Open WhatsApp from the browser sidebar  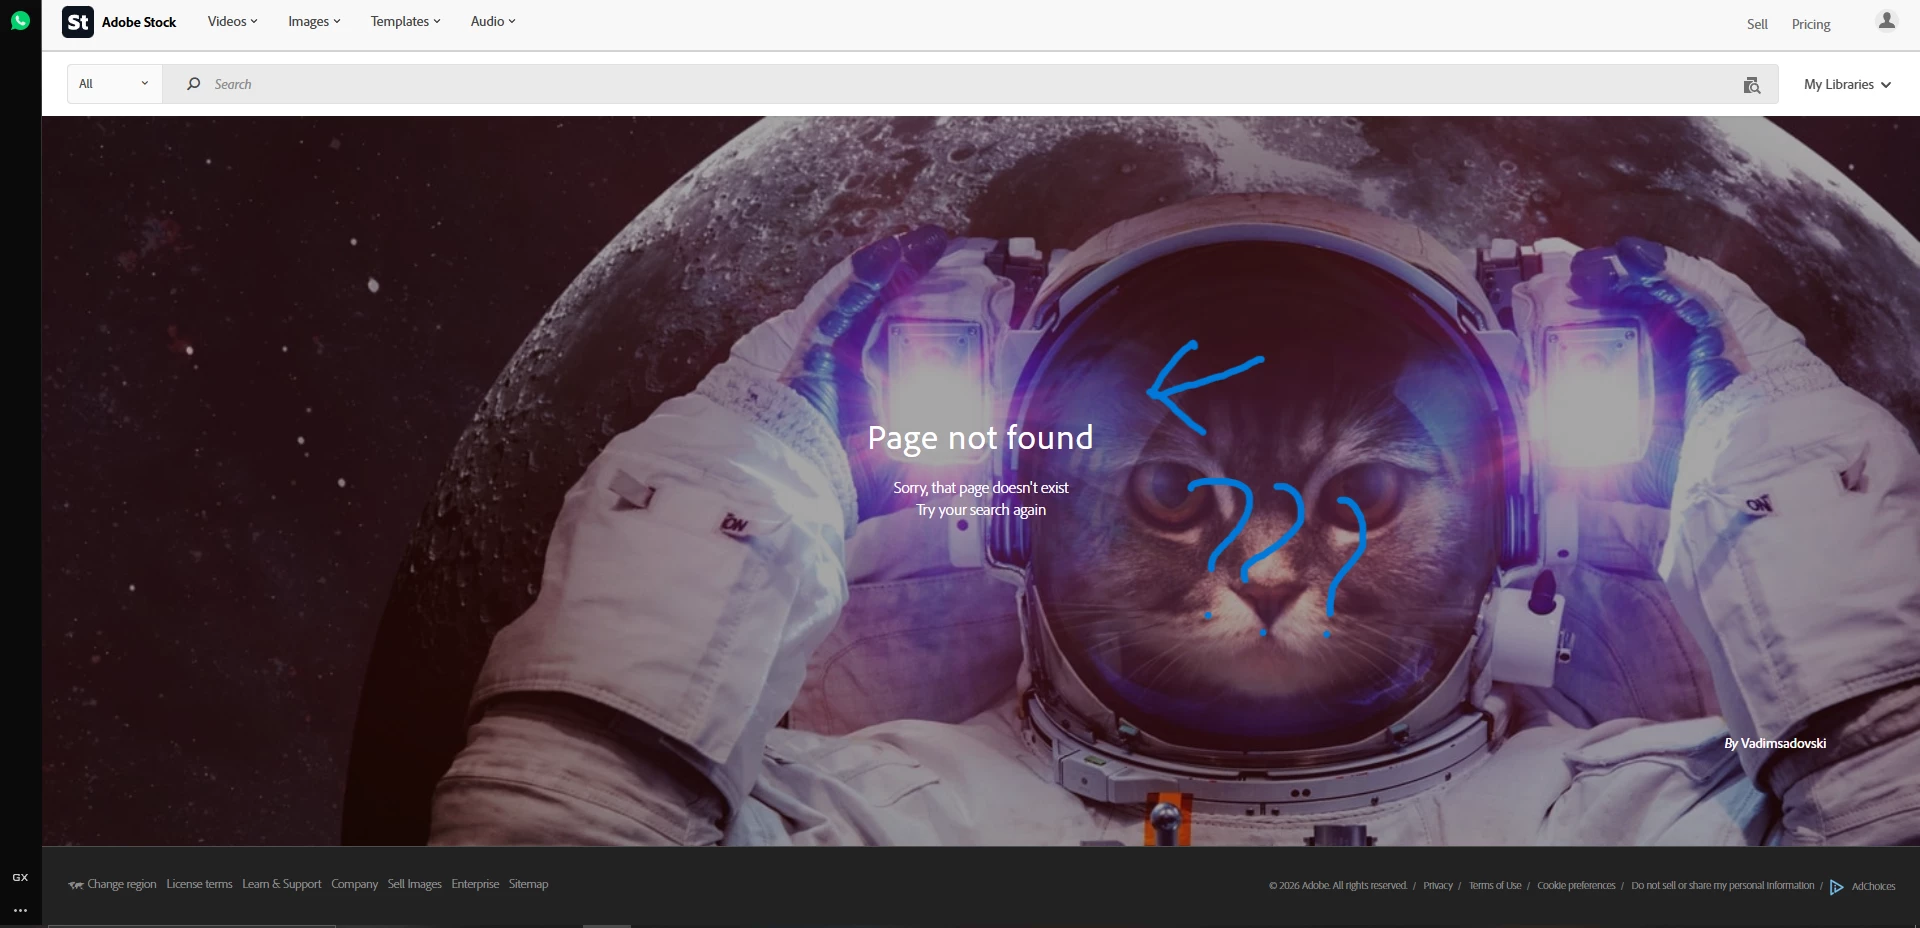20,20
